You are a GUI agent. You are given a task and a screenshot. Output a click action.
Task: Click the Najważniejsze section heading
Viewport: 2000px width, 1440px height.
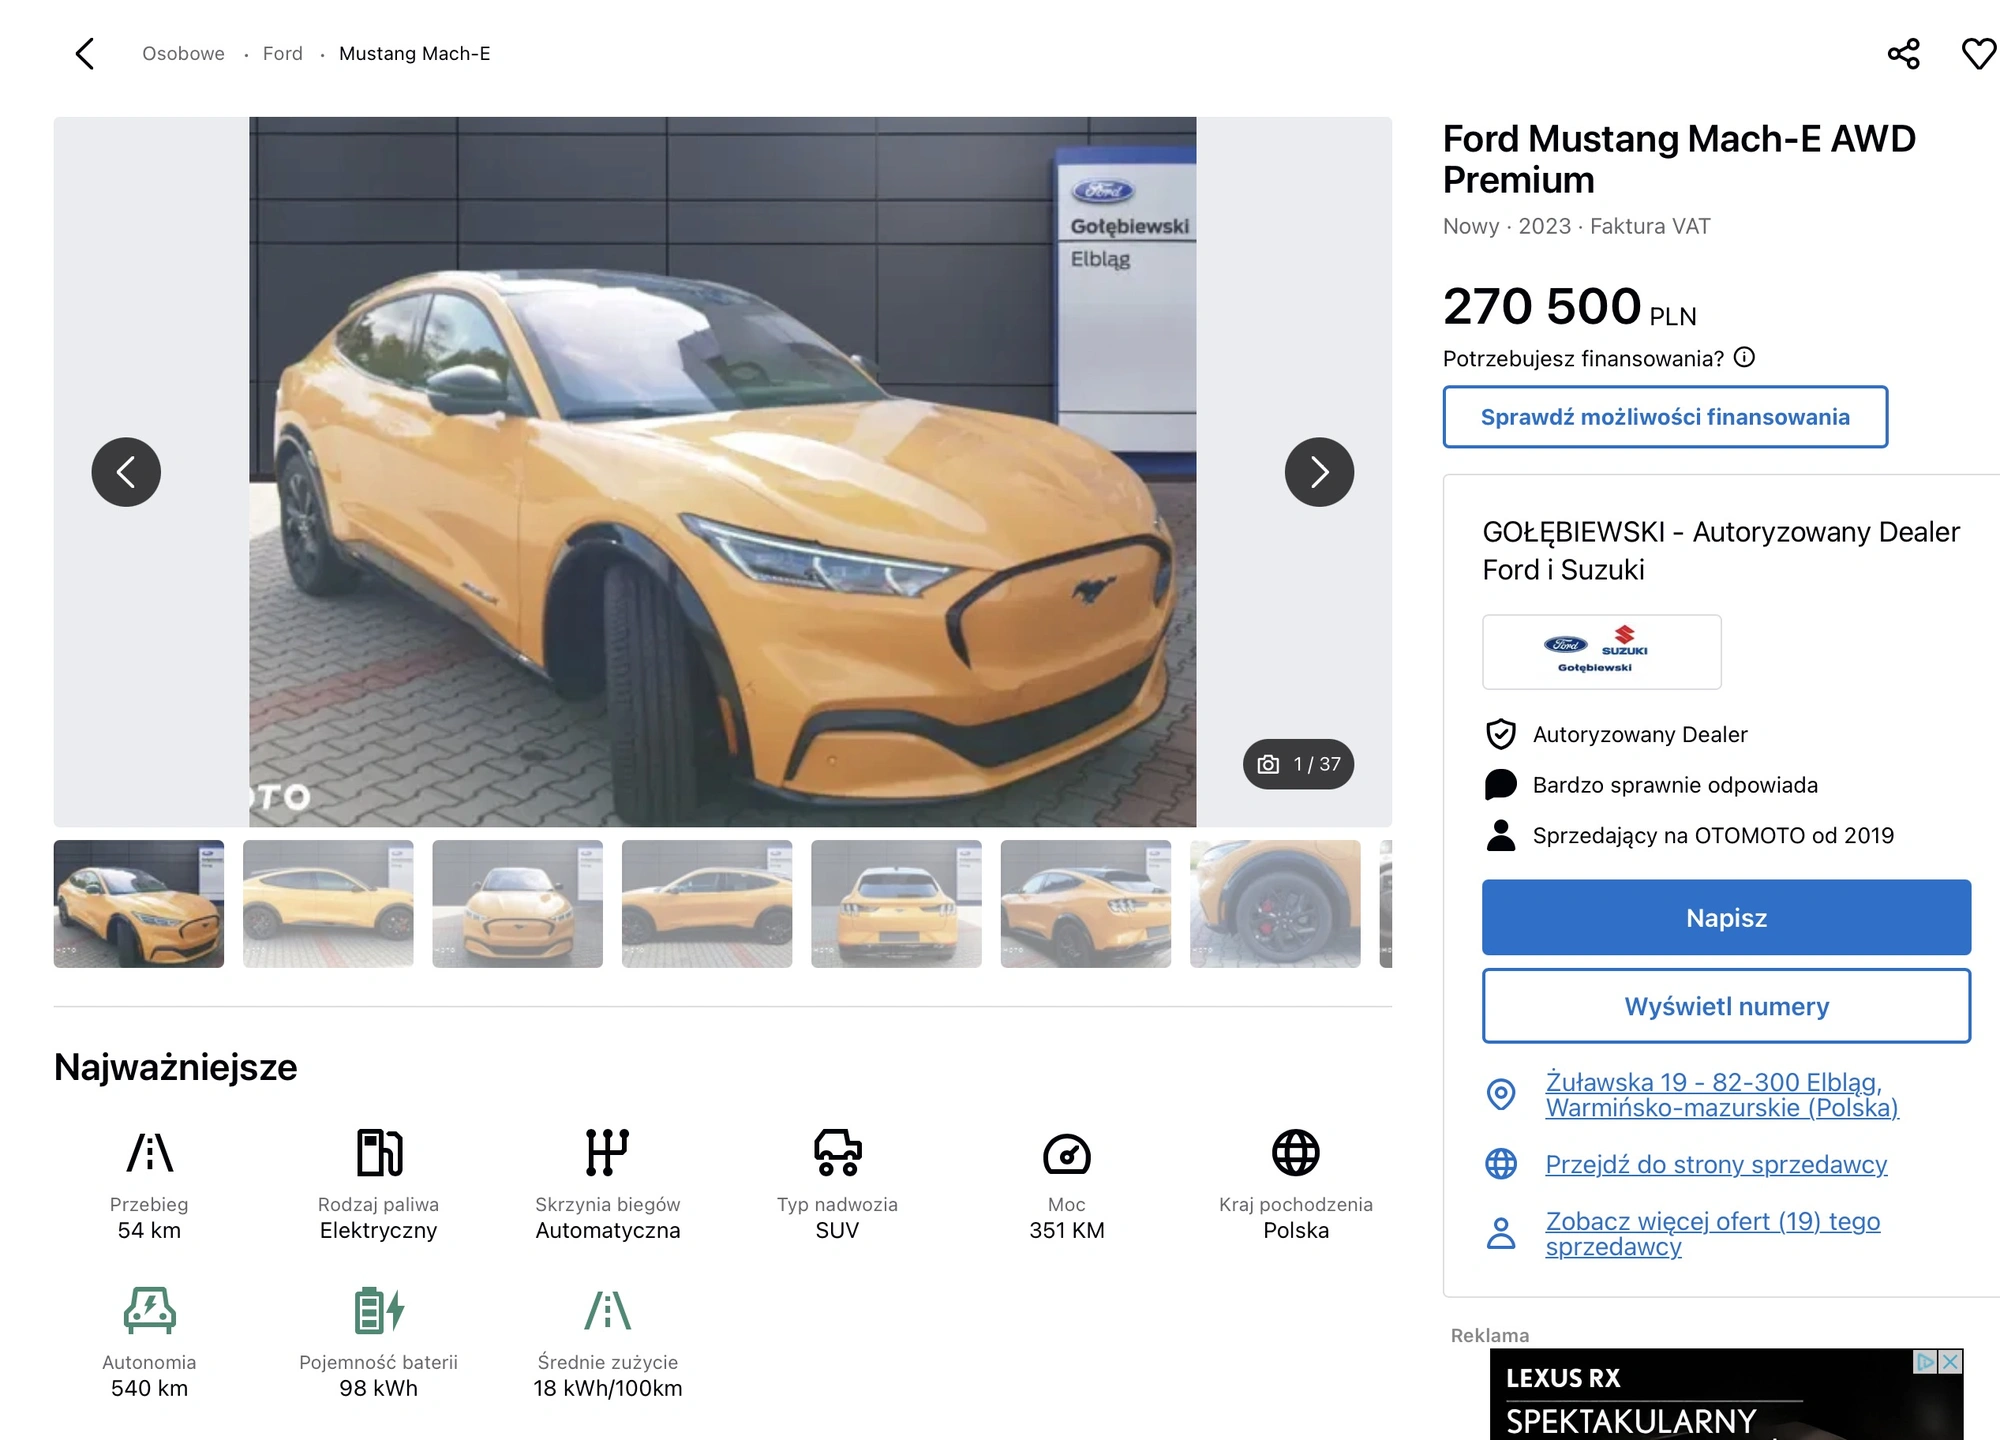[176, 1067]
